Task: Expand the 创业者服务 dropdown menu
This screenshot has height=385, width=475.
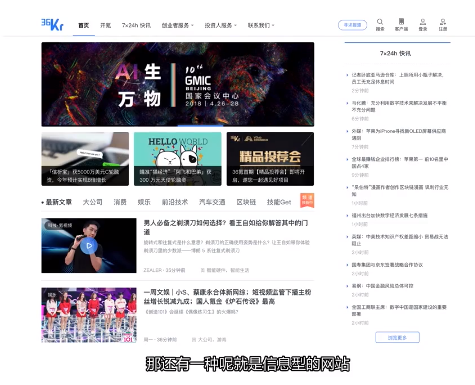Action: click(177, 25)
